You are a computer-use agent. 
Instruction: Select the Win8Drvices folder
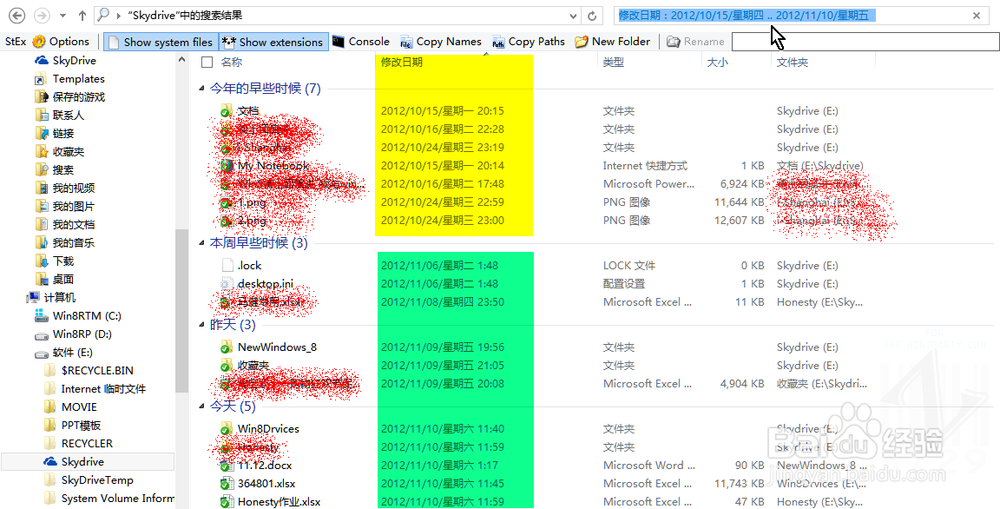point(268,429)
